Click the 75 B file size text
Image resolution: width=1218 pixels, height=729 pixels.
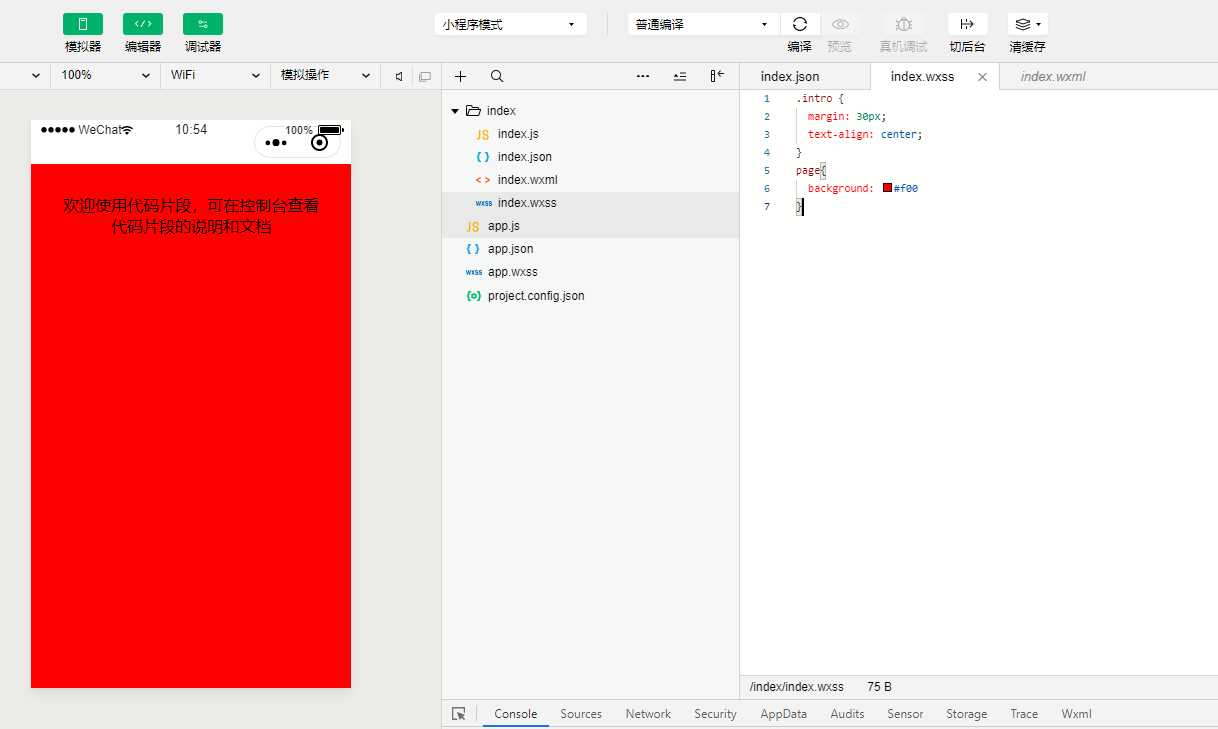pyautogui.click(x=879, y=687)
